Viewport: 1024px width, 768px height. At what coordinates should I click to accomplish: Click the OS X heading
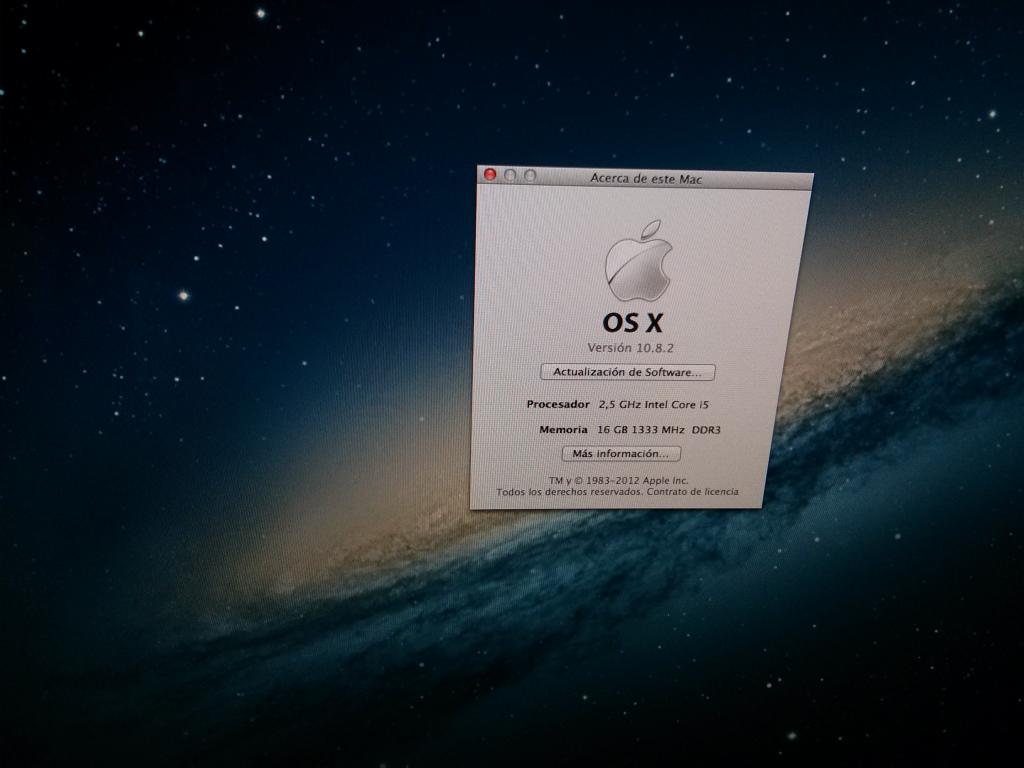coord(632,323)
